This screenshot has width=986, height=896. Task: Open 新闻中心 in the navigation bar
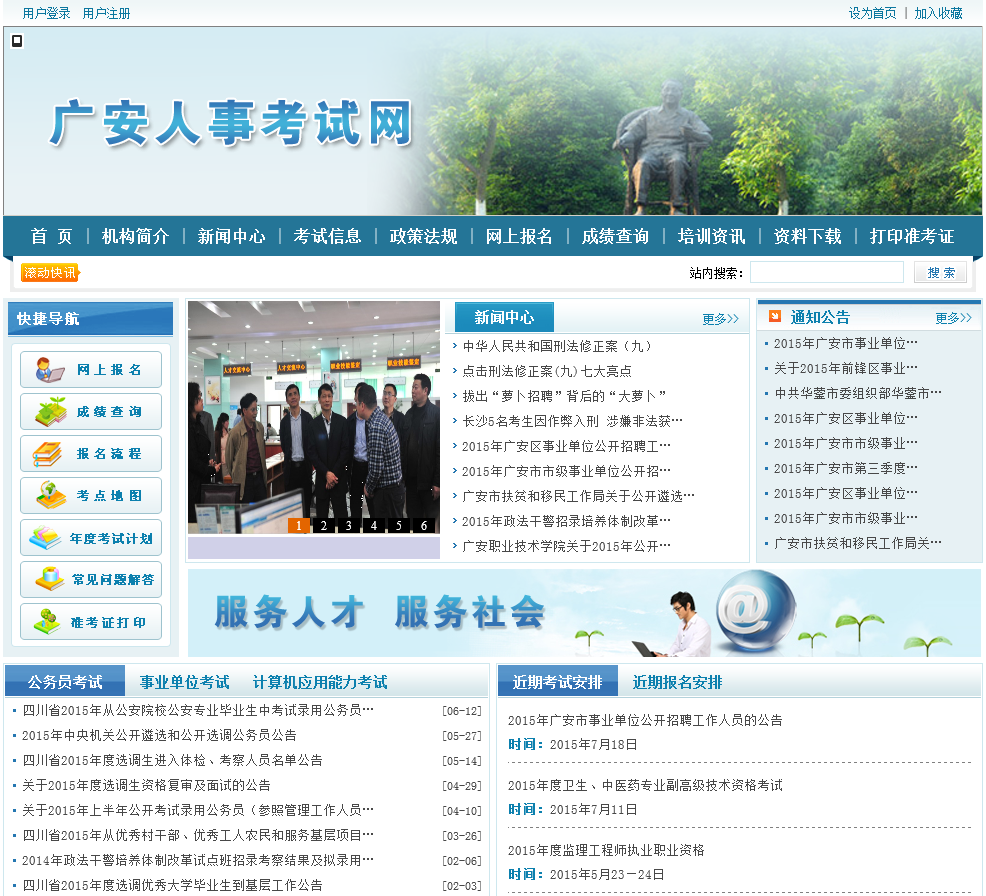coord(231,236)
